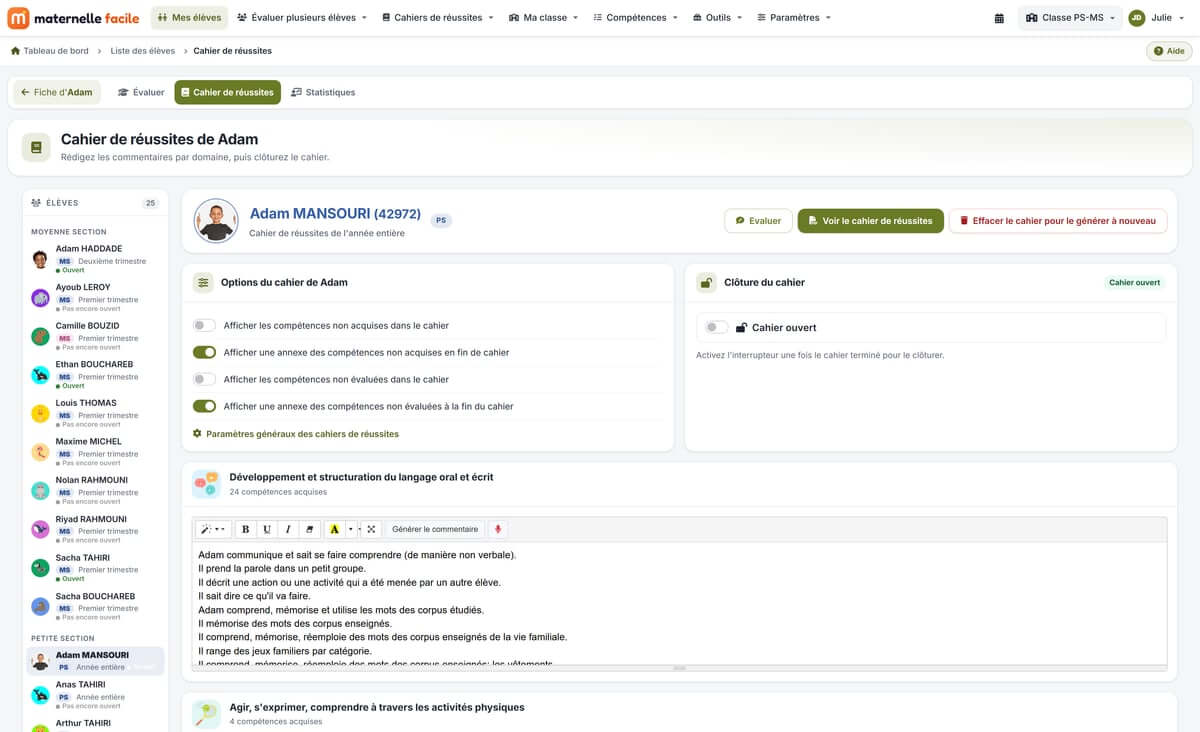The height and width of the screenshot is (732, 1200).
Task: Open the Classe PS-MS selector
Action: click(1070, 18)
